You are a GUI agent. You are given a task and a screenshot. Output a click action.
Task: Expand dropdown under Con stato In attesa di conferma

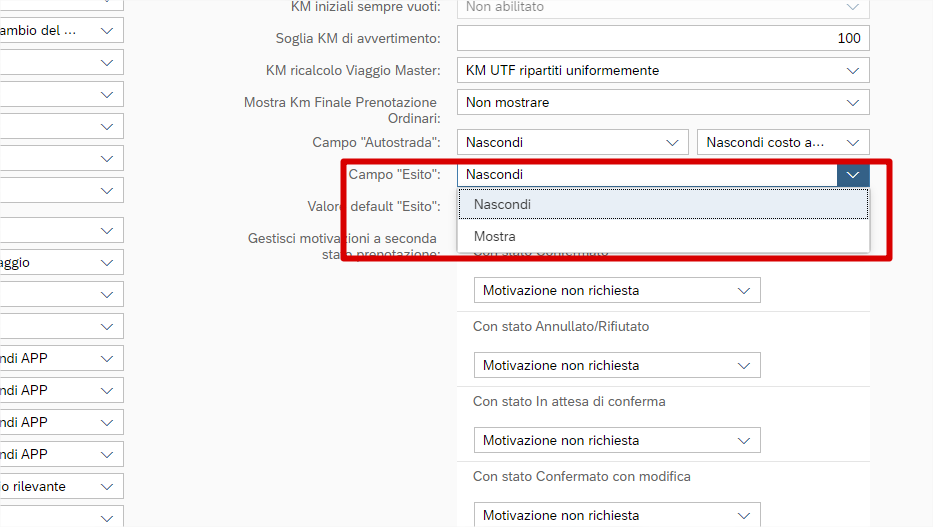[743, 440]
